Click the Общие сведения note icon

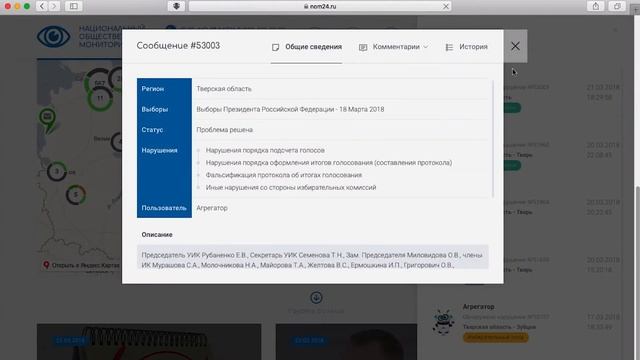(x=276, y=47)
